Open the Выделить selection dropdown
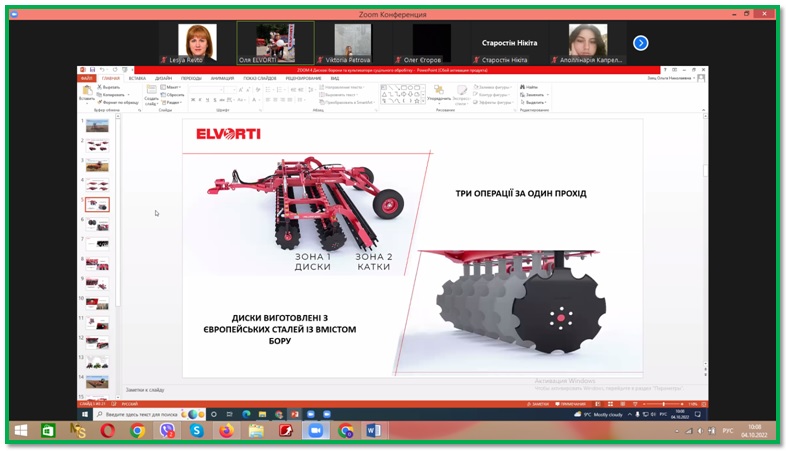This screenshot has height=451, width=786. coord(533,102)
